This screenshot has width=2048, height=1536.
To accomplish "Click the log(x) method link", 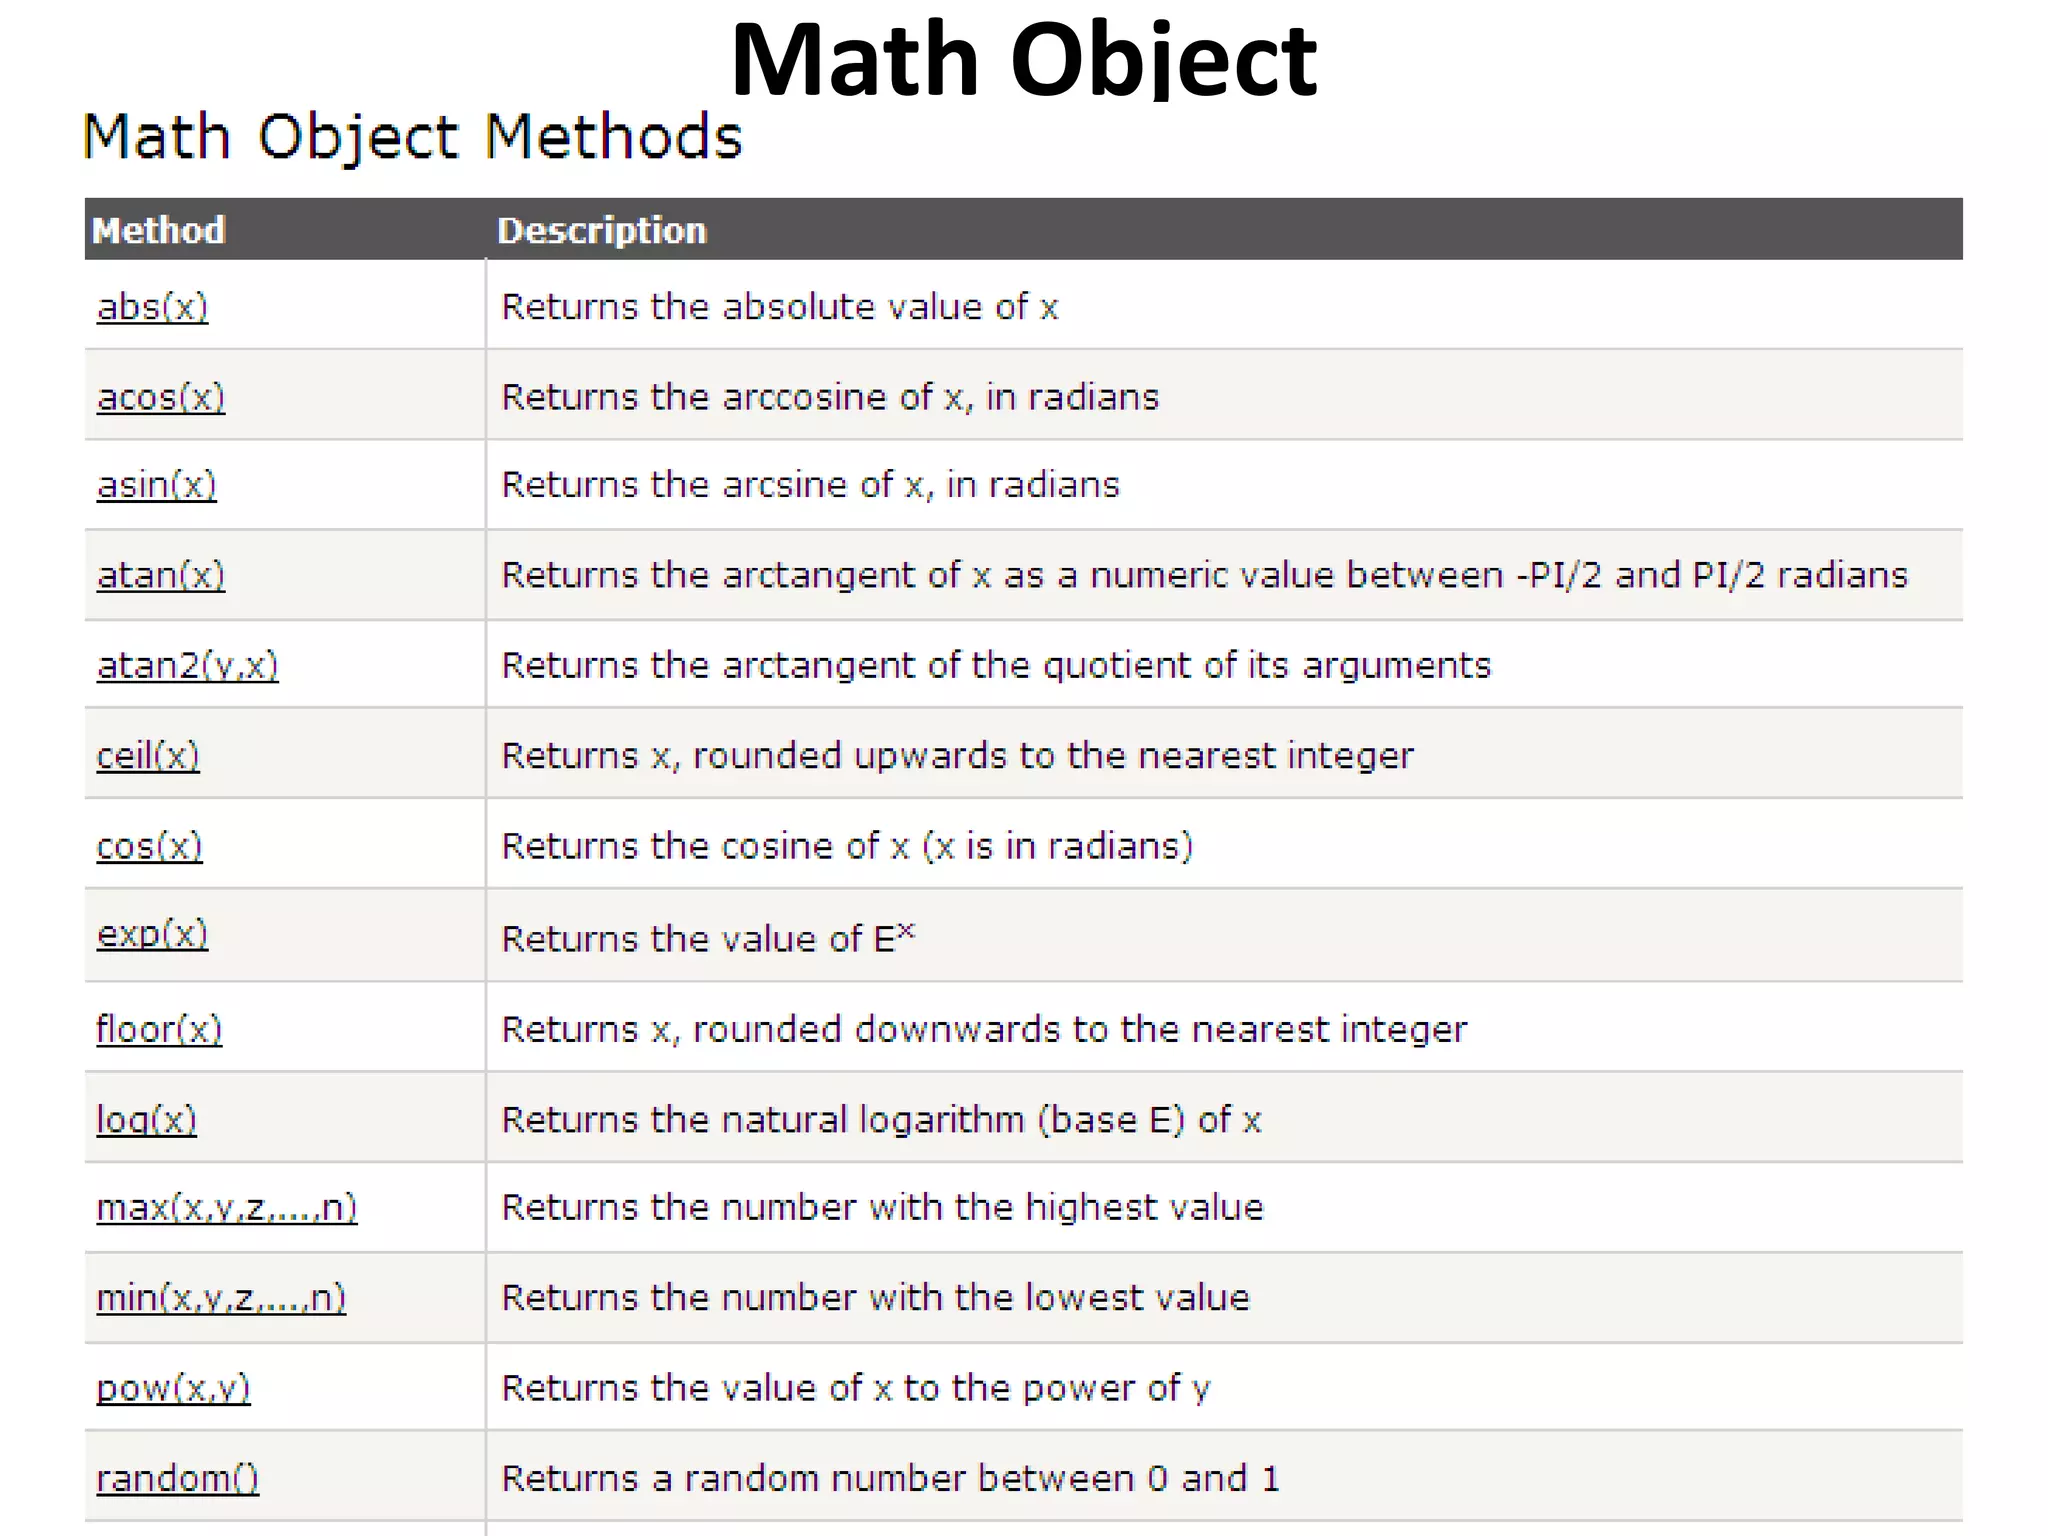I will pyautogui.click(x=146, y=1119).
